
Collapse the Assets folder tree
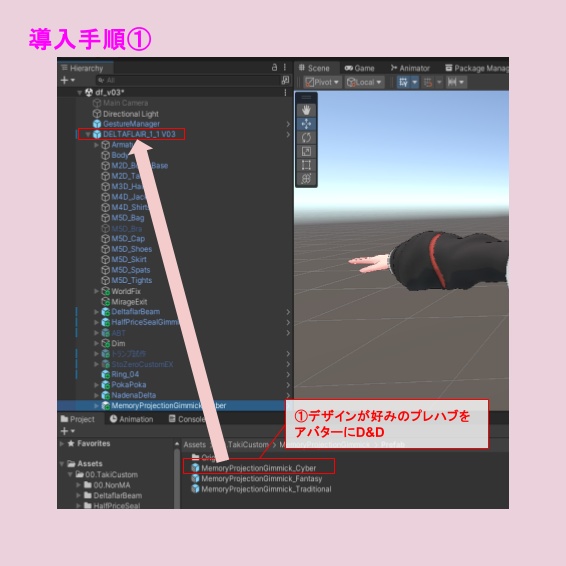[62, 463]
